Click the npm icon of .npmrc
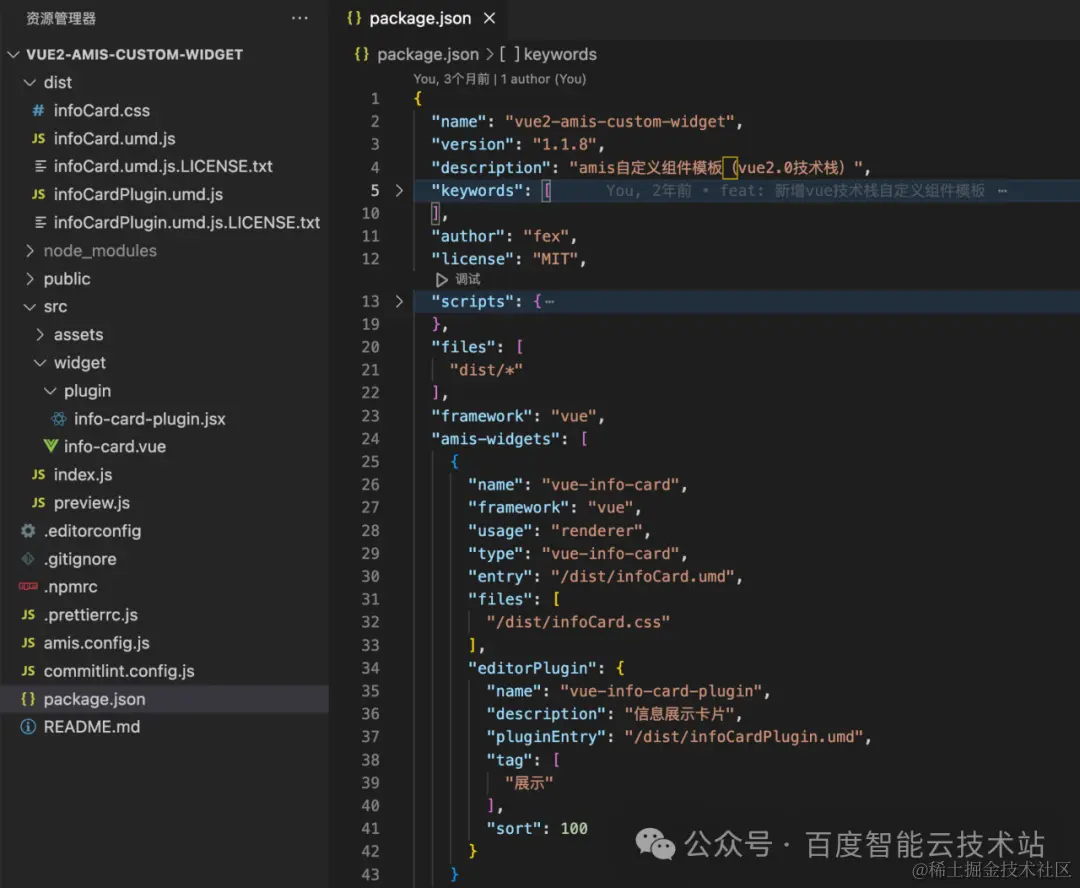 pyautogui.click(x=28, y=586)
